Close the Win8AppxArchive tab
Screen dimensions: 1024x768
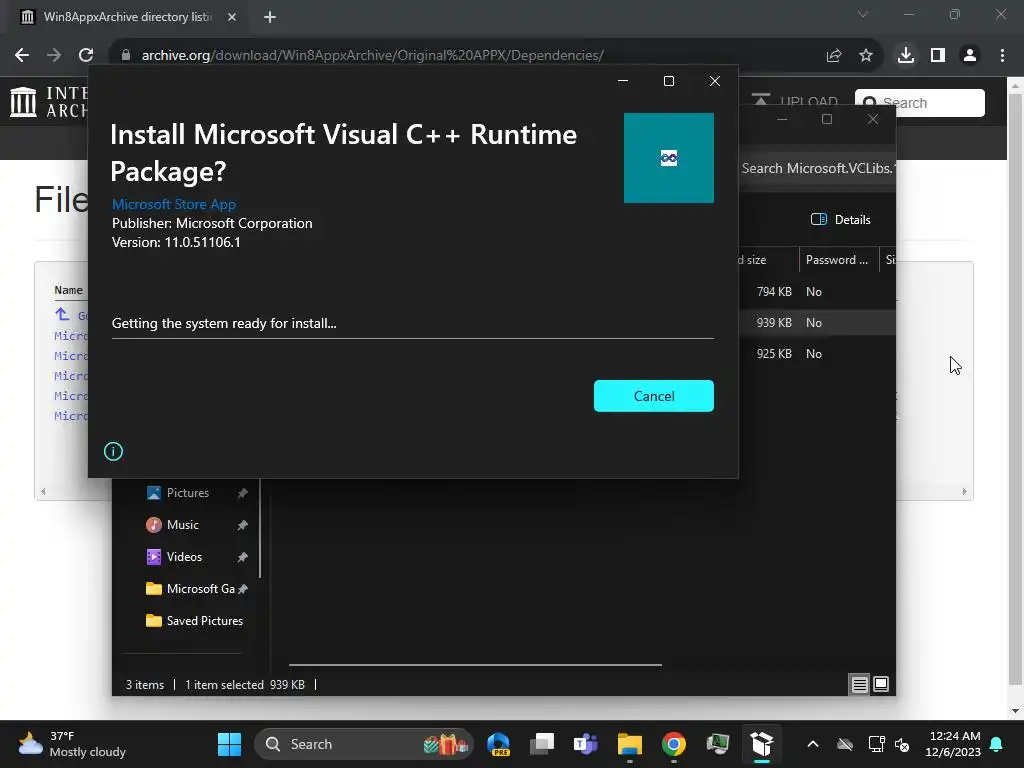pos(232,17)
